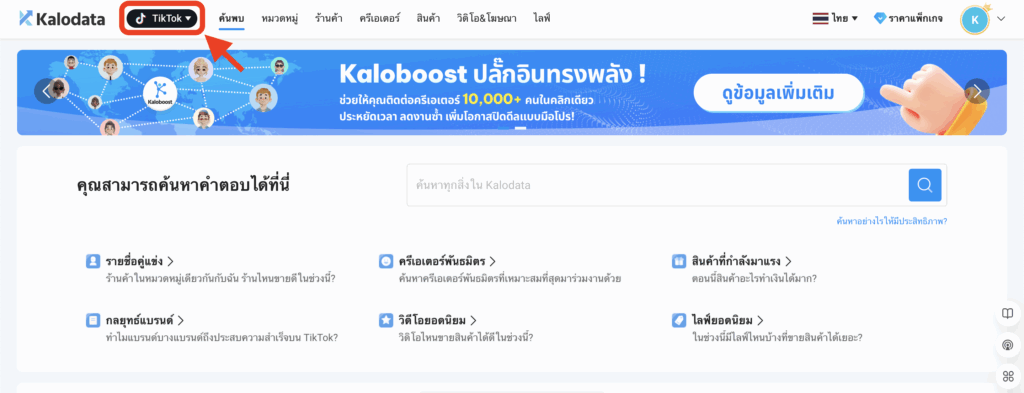Click text ตอนนี้สินค้าอะไรทำเงินได้มาก?
This screenshot has width=1024, height=393.
click(754, 279)
